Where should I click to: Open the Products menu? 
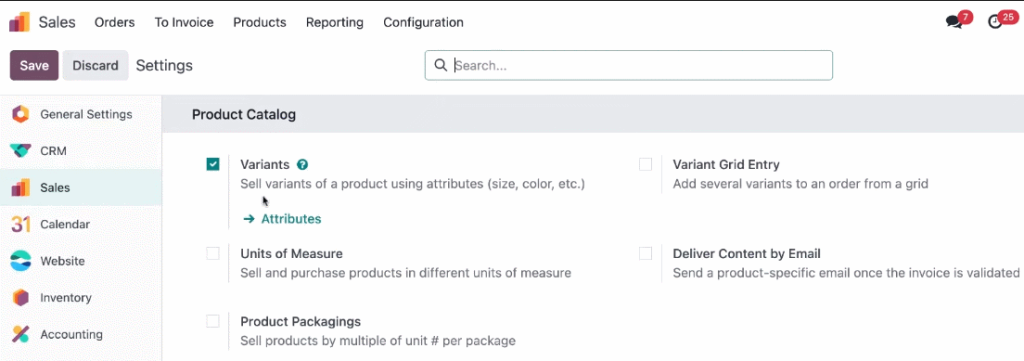[259, 22]
